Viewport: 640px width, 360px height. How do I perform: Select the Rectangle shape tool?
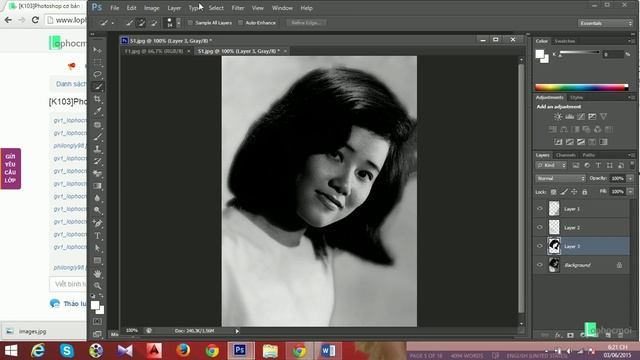[97, 260]
